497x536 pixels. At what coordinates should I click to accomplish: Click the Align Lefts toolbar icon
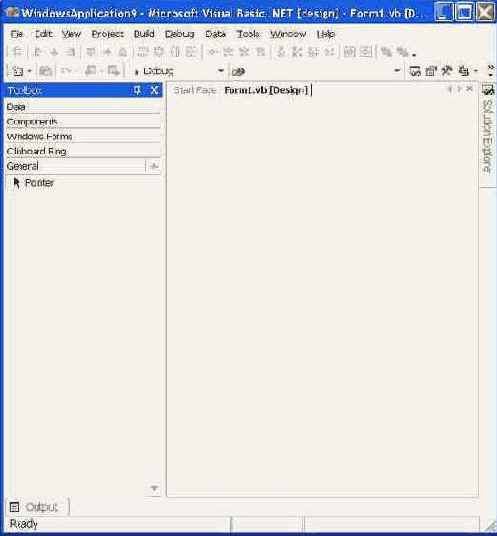(38, 52)
